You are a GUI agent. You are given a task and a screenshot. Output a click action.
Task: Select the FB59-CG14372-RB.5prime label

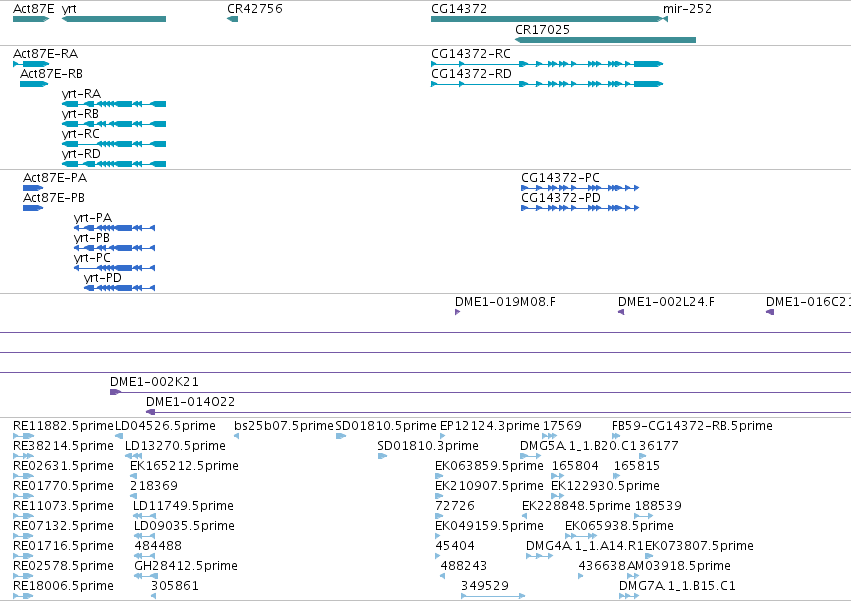(x=692, y=426)
